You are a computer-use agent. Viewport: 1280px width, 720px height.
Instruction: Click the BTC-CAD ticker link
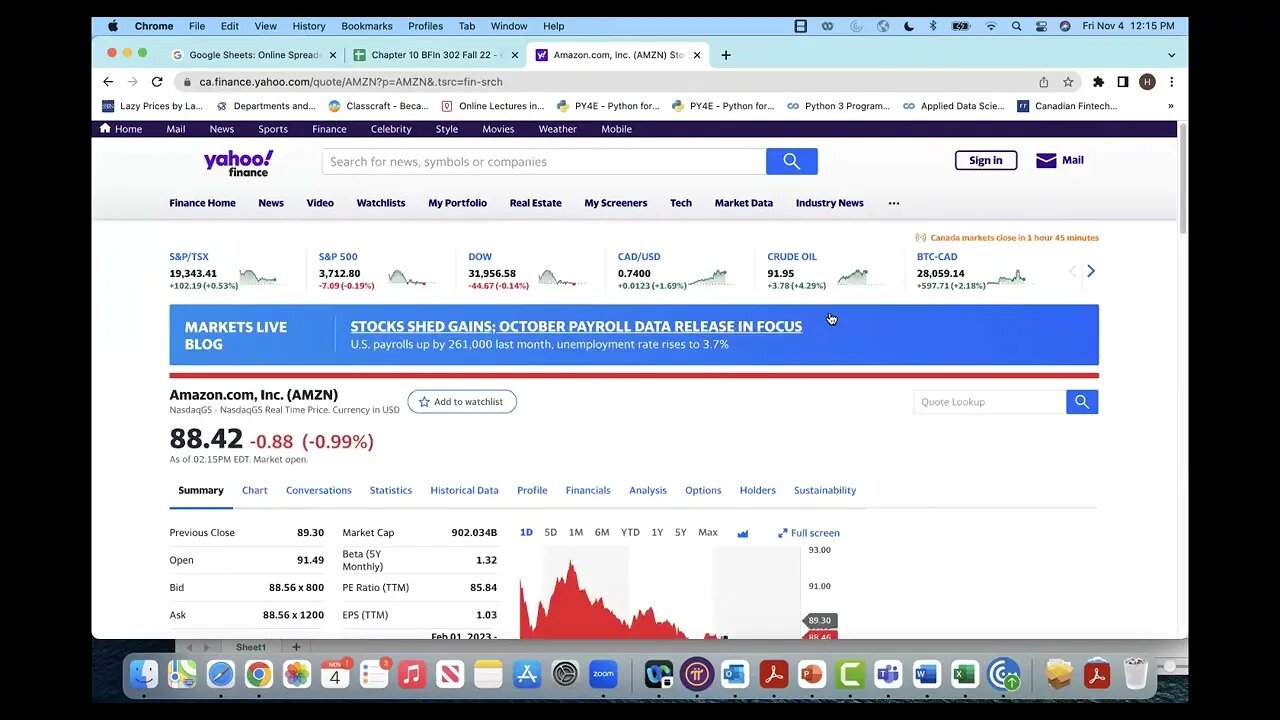tap(937, 257)
